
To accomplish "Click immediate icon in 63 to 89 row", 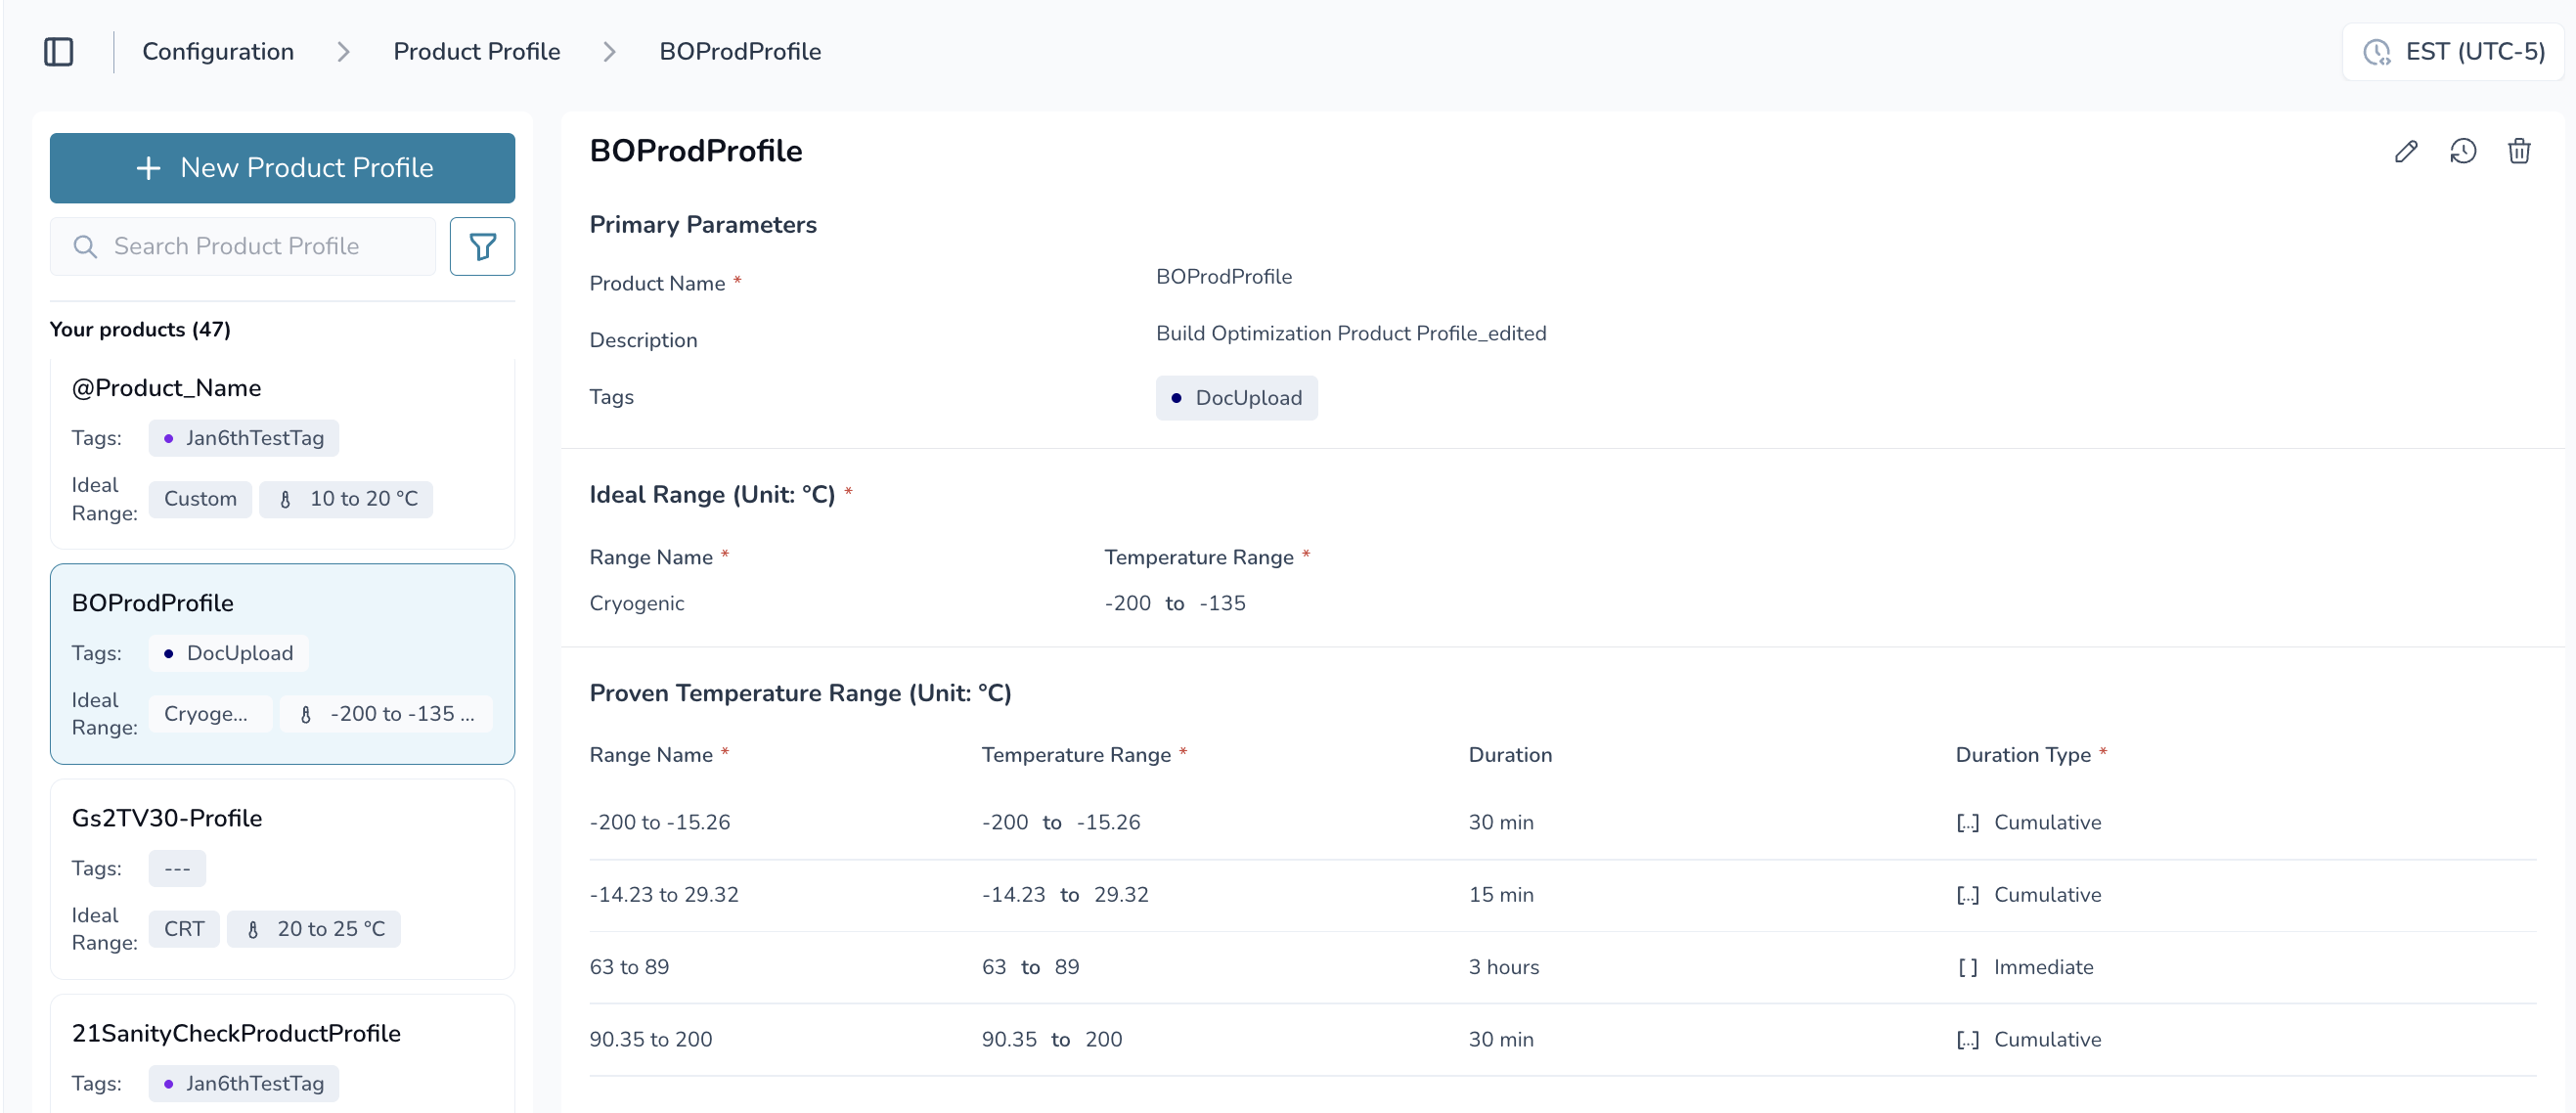I will pyautogui.click(x=1967, y=967).
